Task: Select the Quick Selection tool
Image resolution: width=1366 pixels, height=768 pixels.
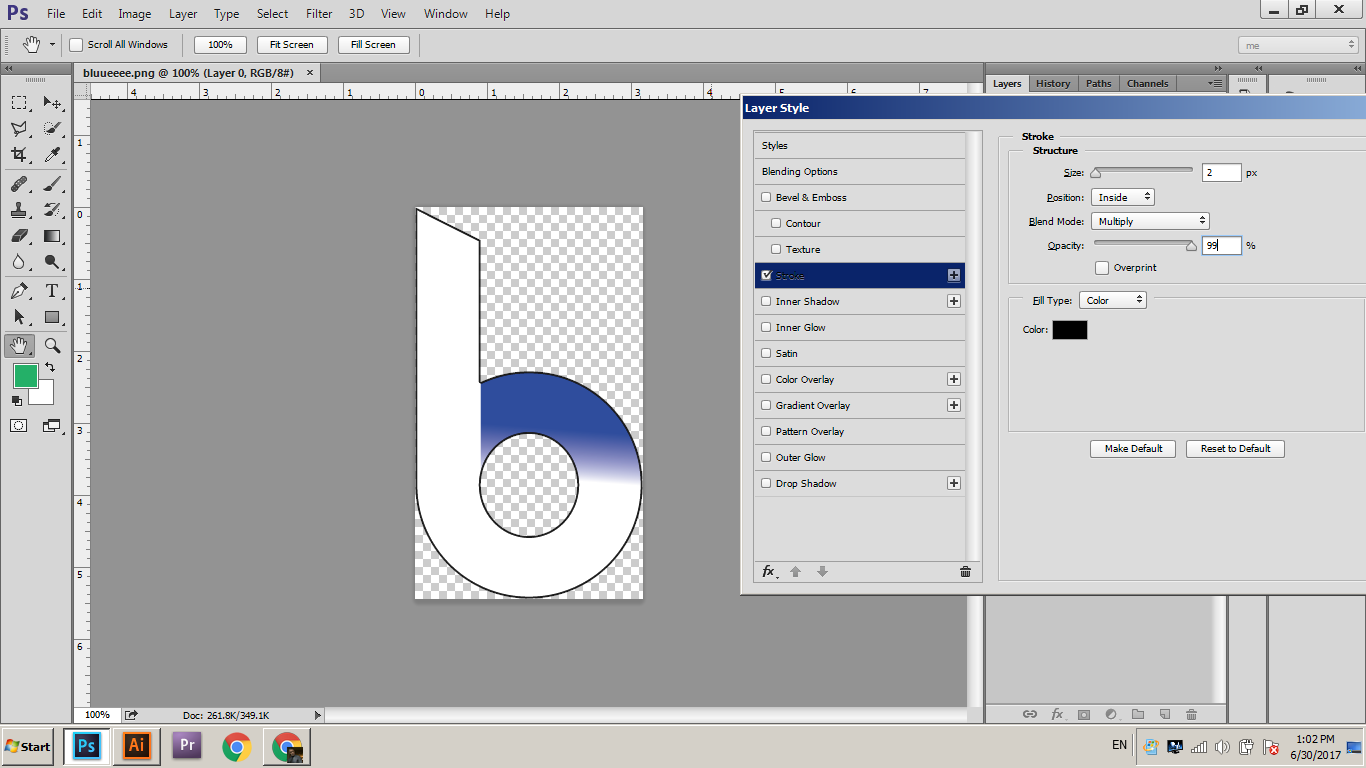Action: (x=52, y=128)
